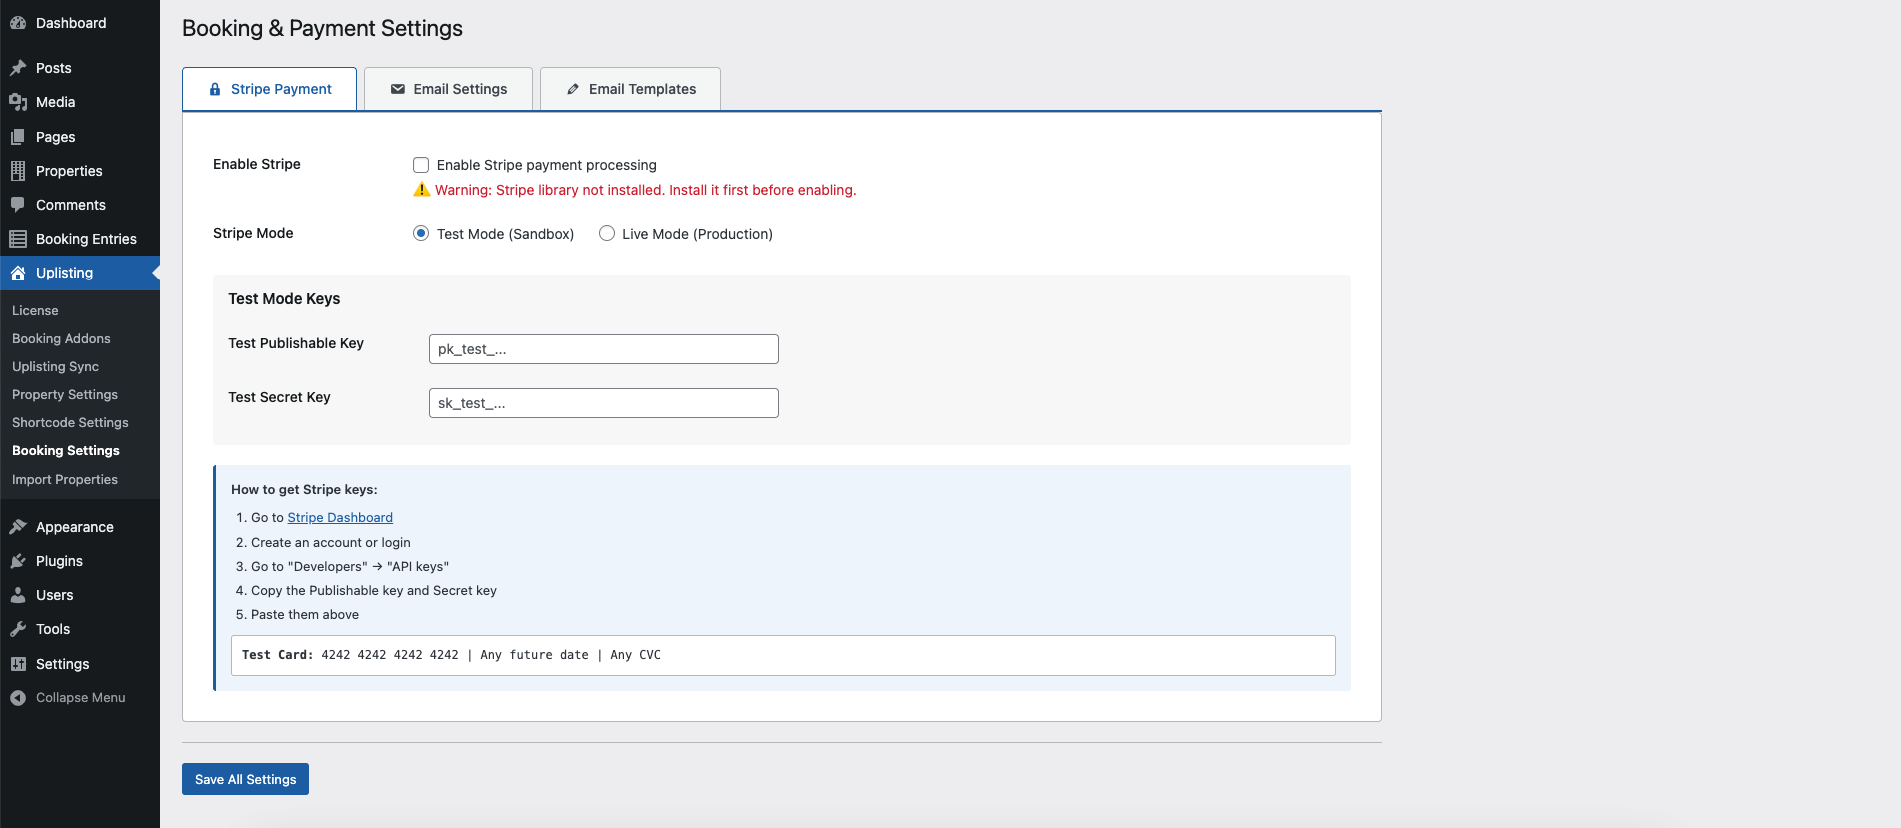Screen dimensions: 1901x828
Task: Click the "Create an account or login" step
Action: click(x=331, y=543)
